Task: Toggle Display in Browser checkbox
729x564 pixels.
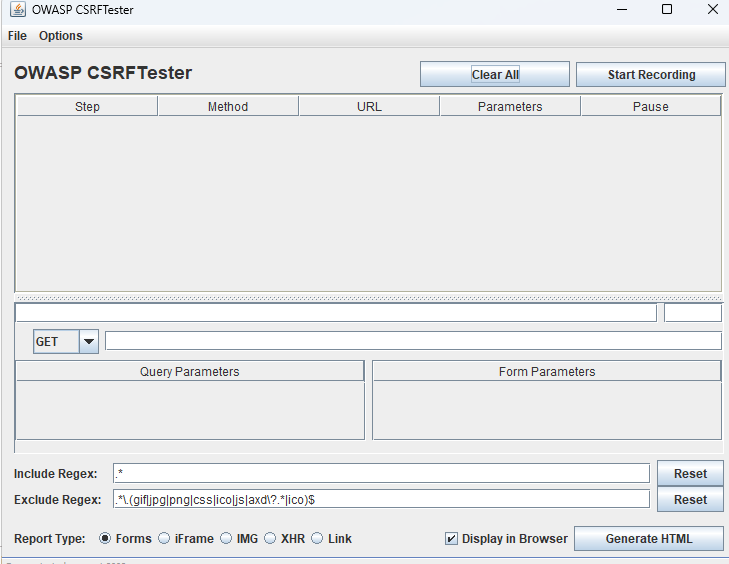Action: tap(451, 538)
